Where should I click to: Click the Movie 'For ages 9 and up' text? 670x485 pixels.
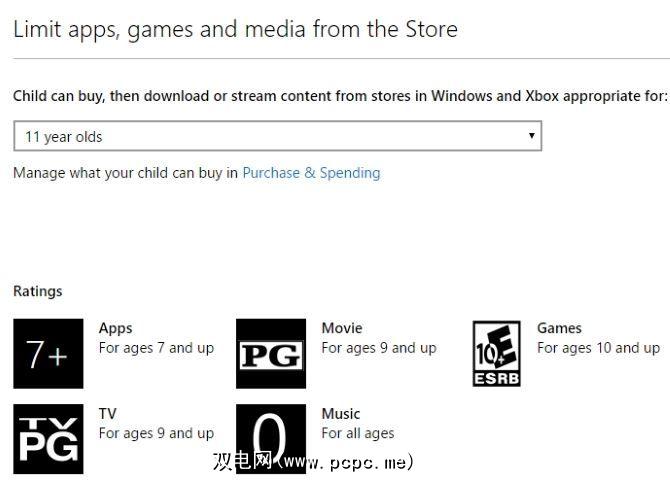(x=379, y=348)
